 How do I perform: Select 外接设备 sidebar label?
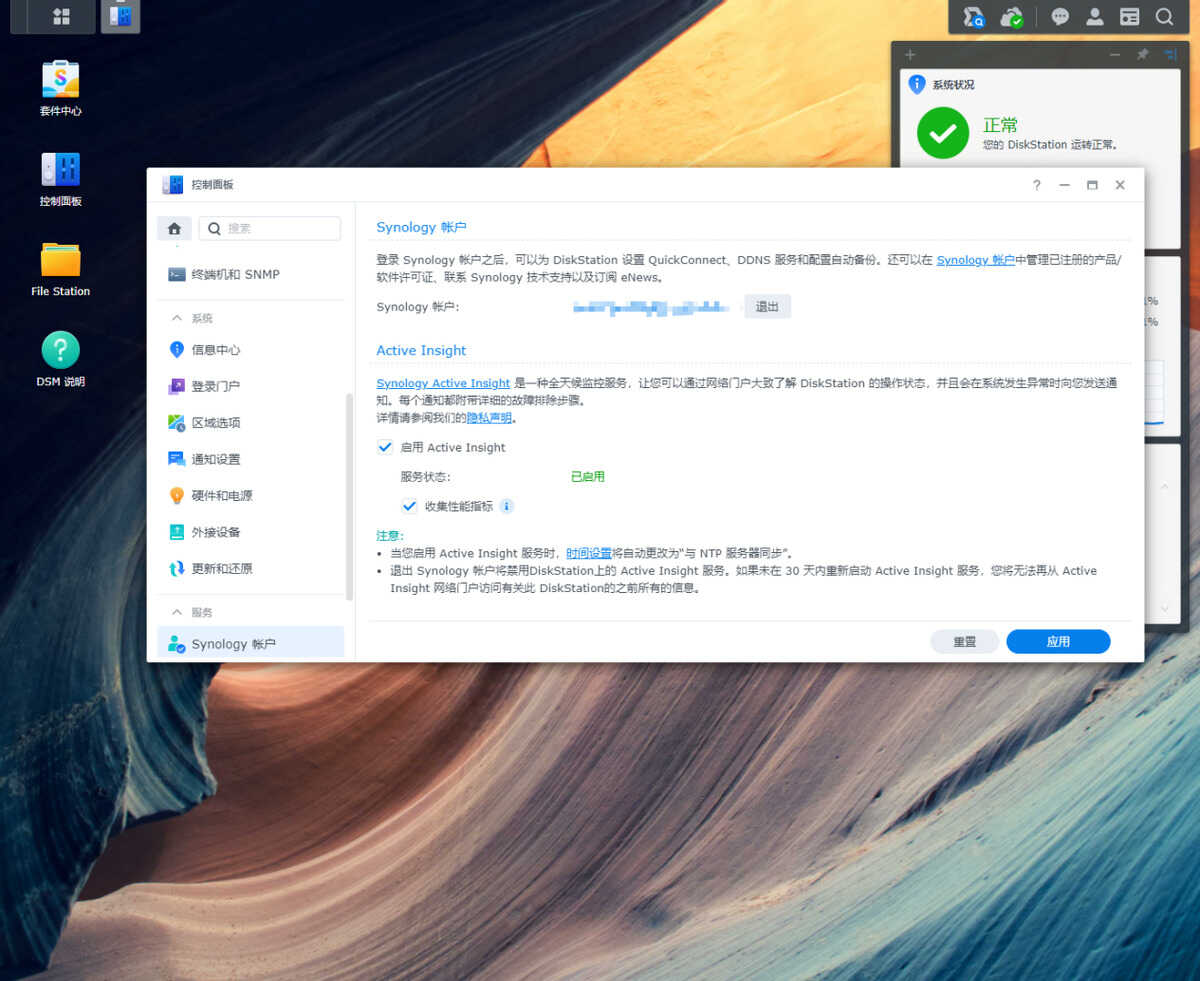click(x=216, y=532)
